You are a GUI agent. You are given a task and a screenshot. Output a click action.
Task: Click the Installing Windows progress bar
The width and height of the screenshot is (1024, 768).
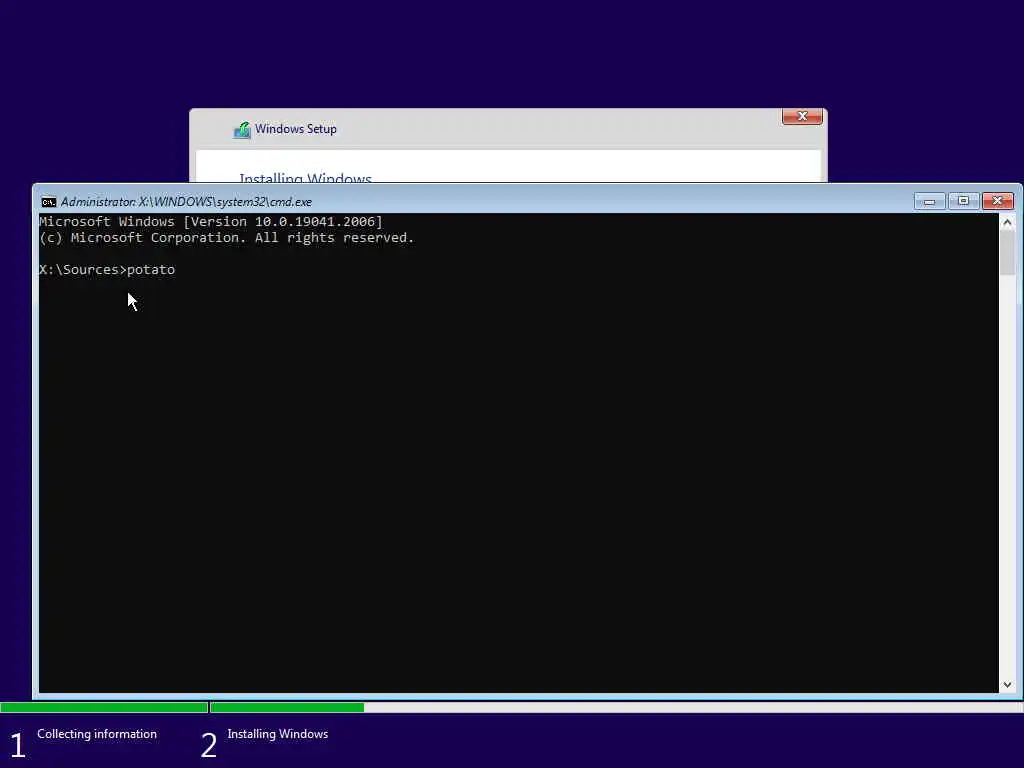[616, 707]
